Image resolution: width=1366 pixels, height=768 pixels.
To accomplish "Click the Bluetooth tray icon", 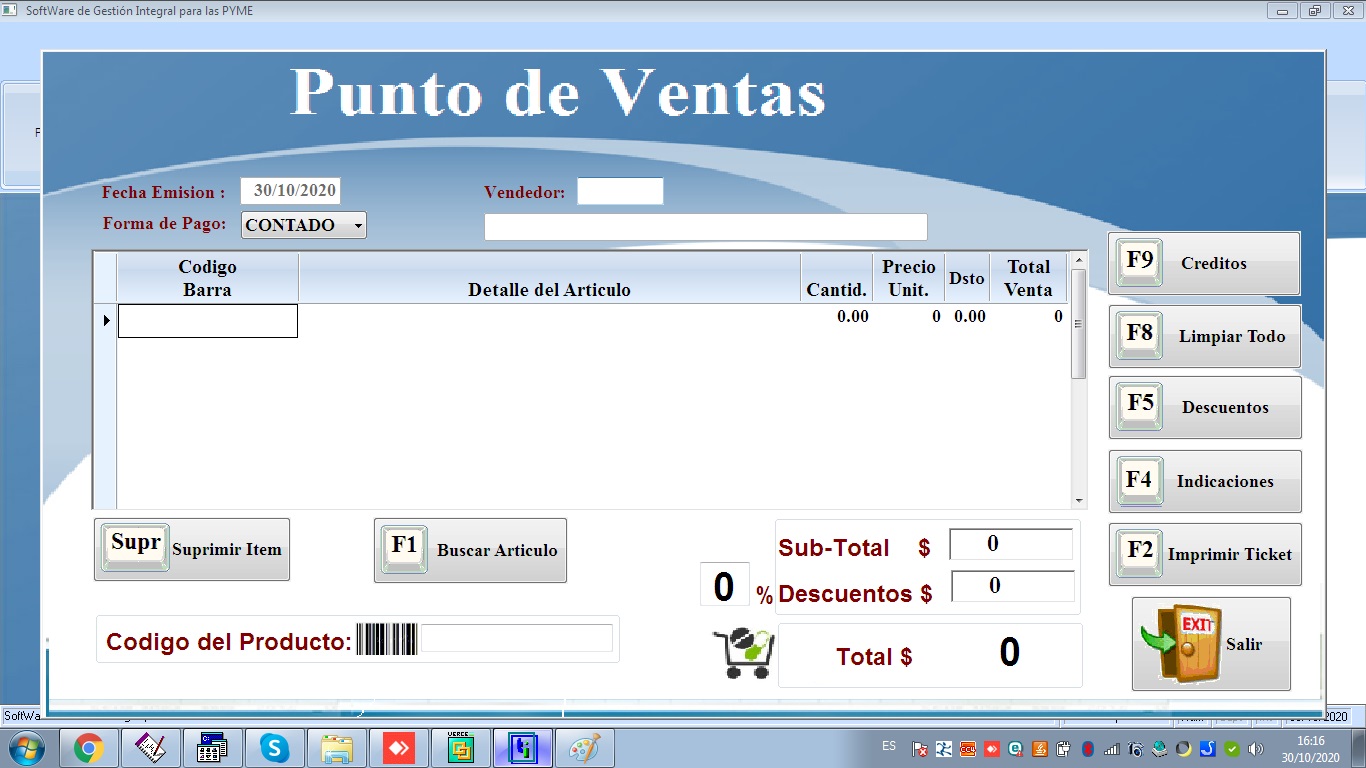I will [x=1087, y=749].
